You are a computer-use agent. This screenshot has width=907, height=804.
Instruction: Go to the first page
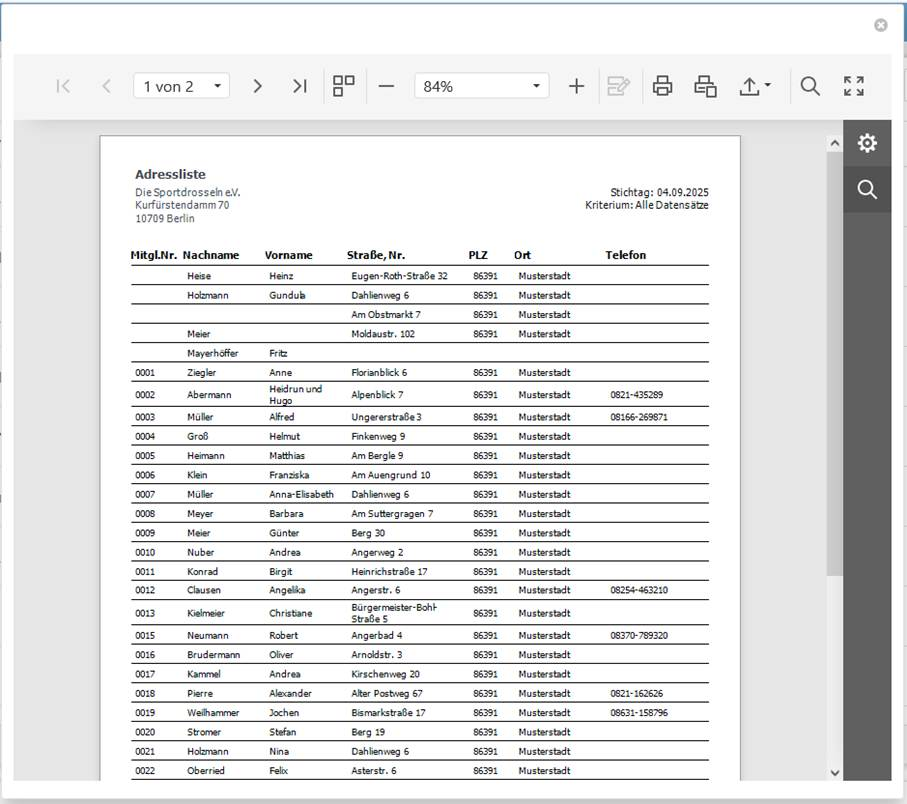click(x=63, y=86)
